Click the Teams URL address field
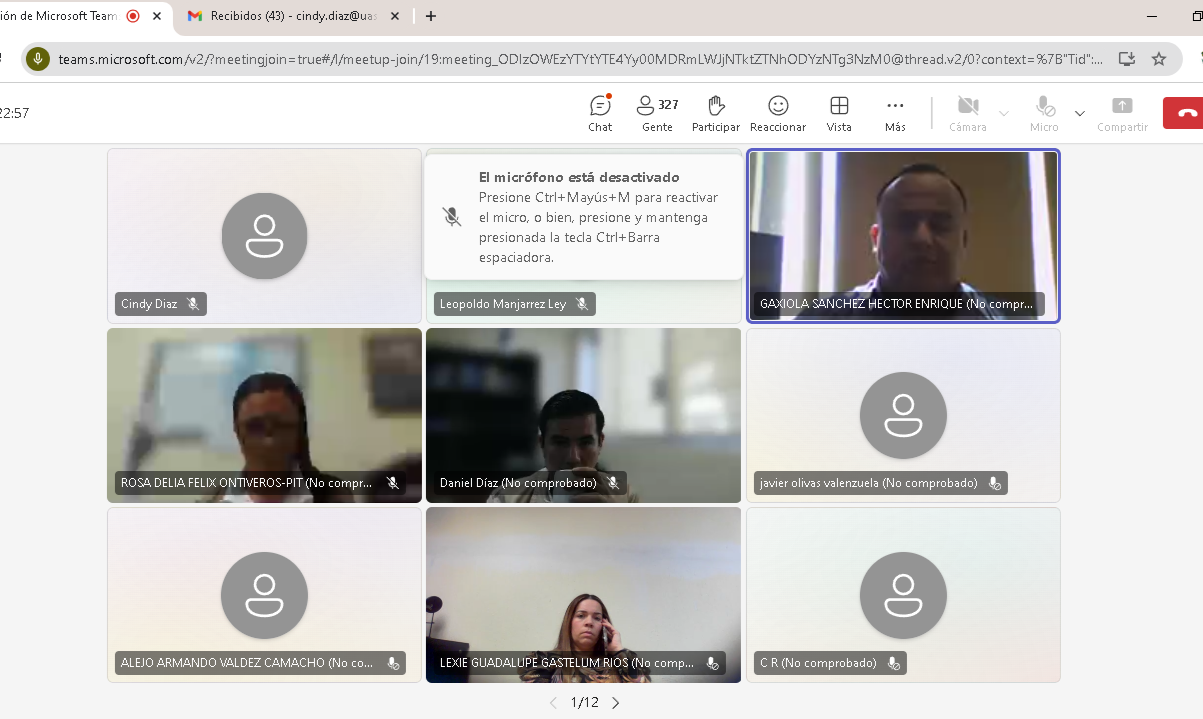The height and width of the screenshot is (719, 1203). pos(580,59)
